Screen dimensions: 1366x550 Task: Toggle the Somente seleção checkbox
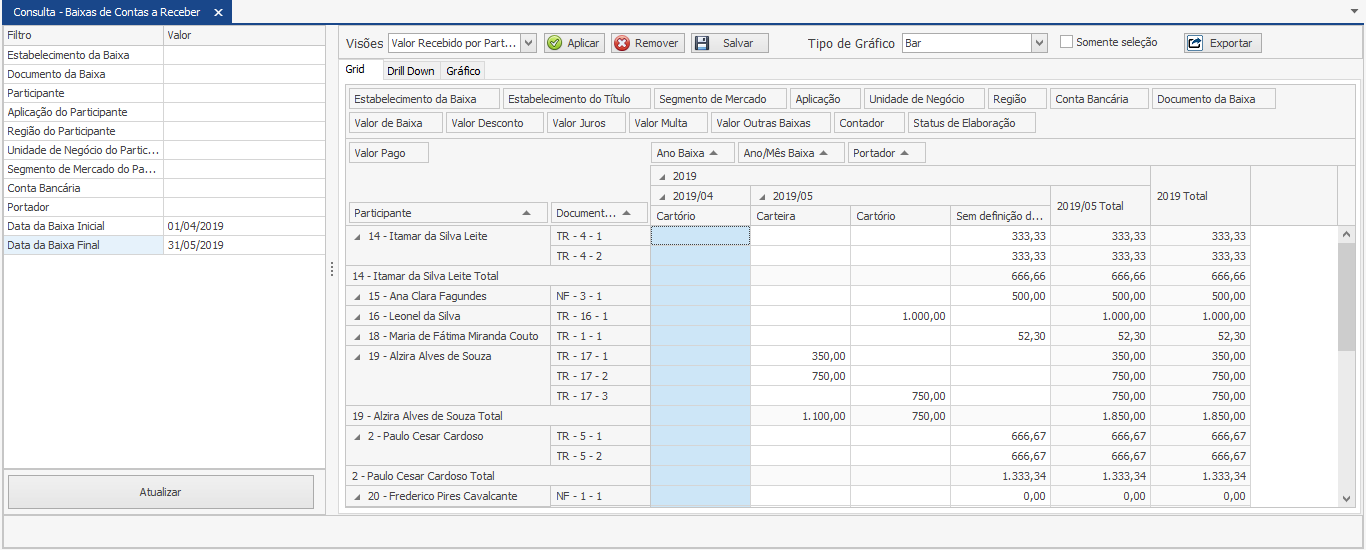click(1066, 42)
